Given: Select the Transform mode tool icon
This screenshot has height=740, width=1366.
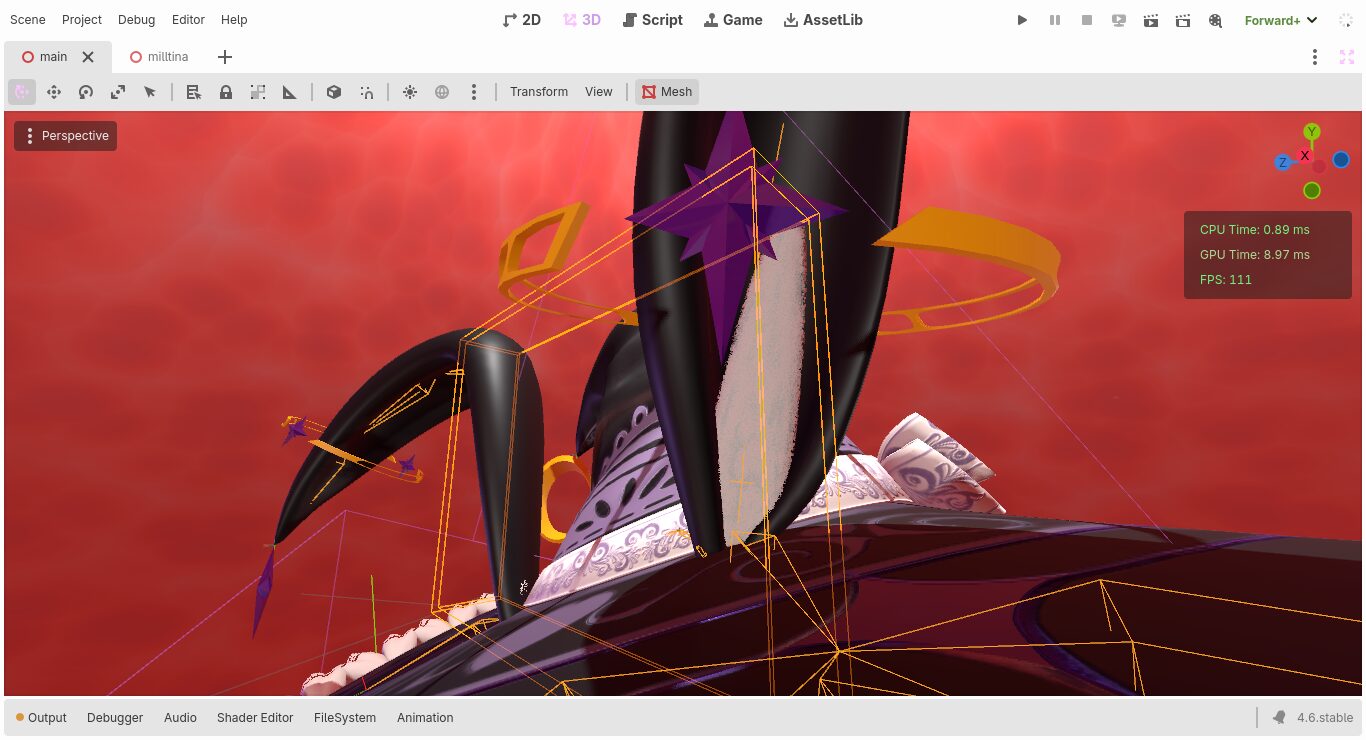Looking at the screenshot, I should click(22, 92).
